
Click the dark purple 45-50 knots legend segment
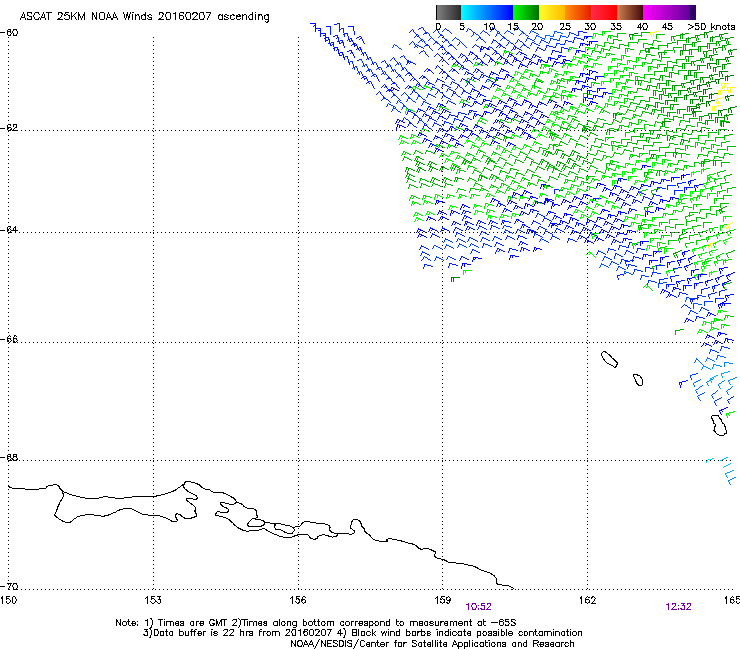(x=682, y=12)
